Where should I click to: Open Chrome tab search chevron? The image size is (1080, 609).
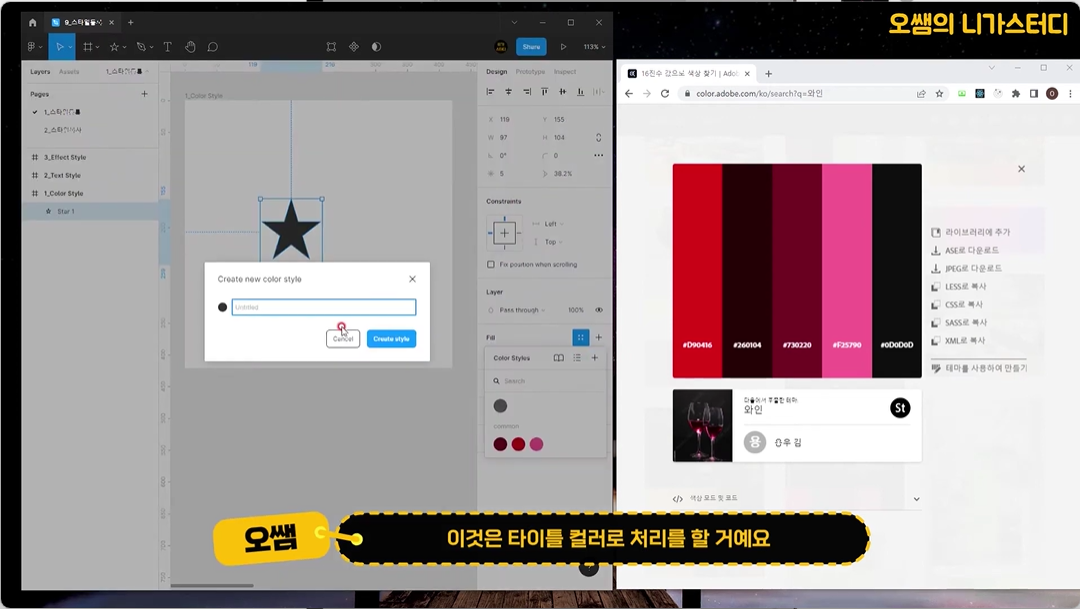click(x=992, y=68)
